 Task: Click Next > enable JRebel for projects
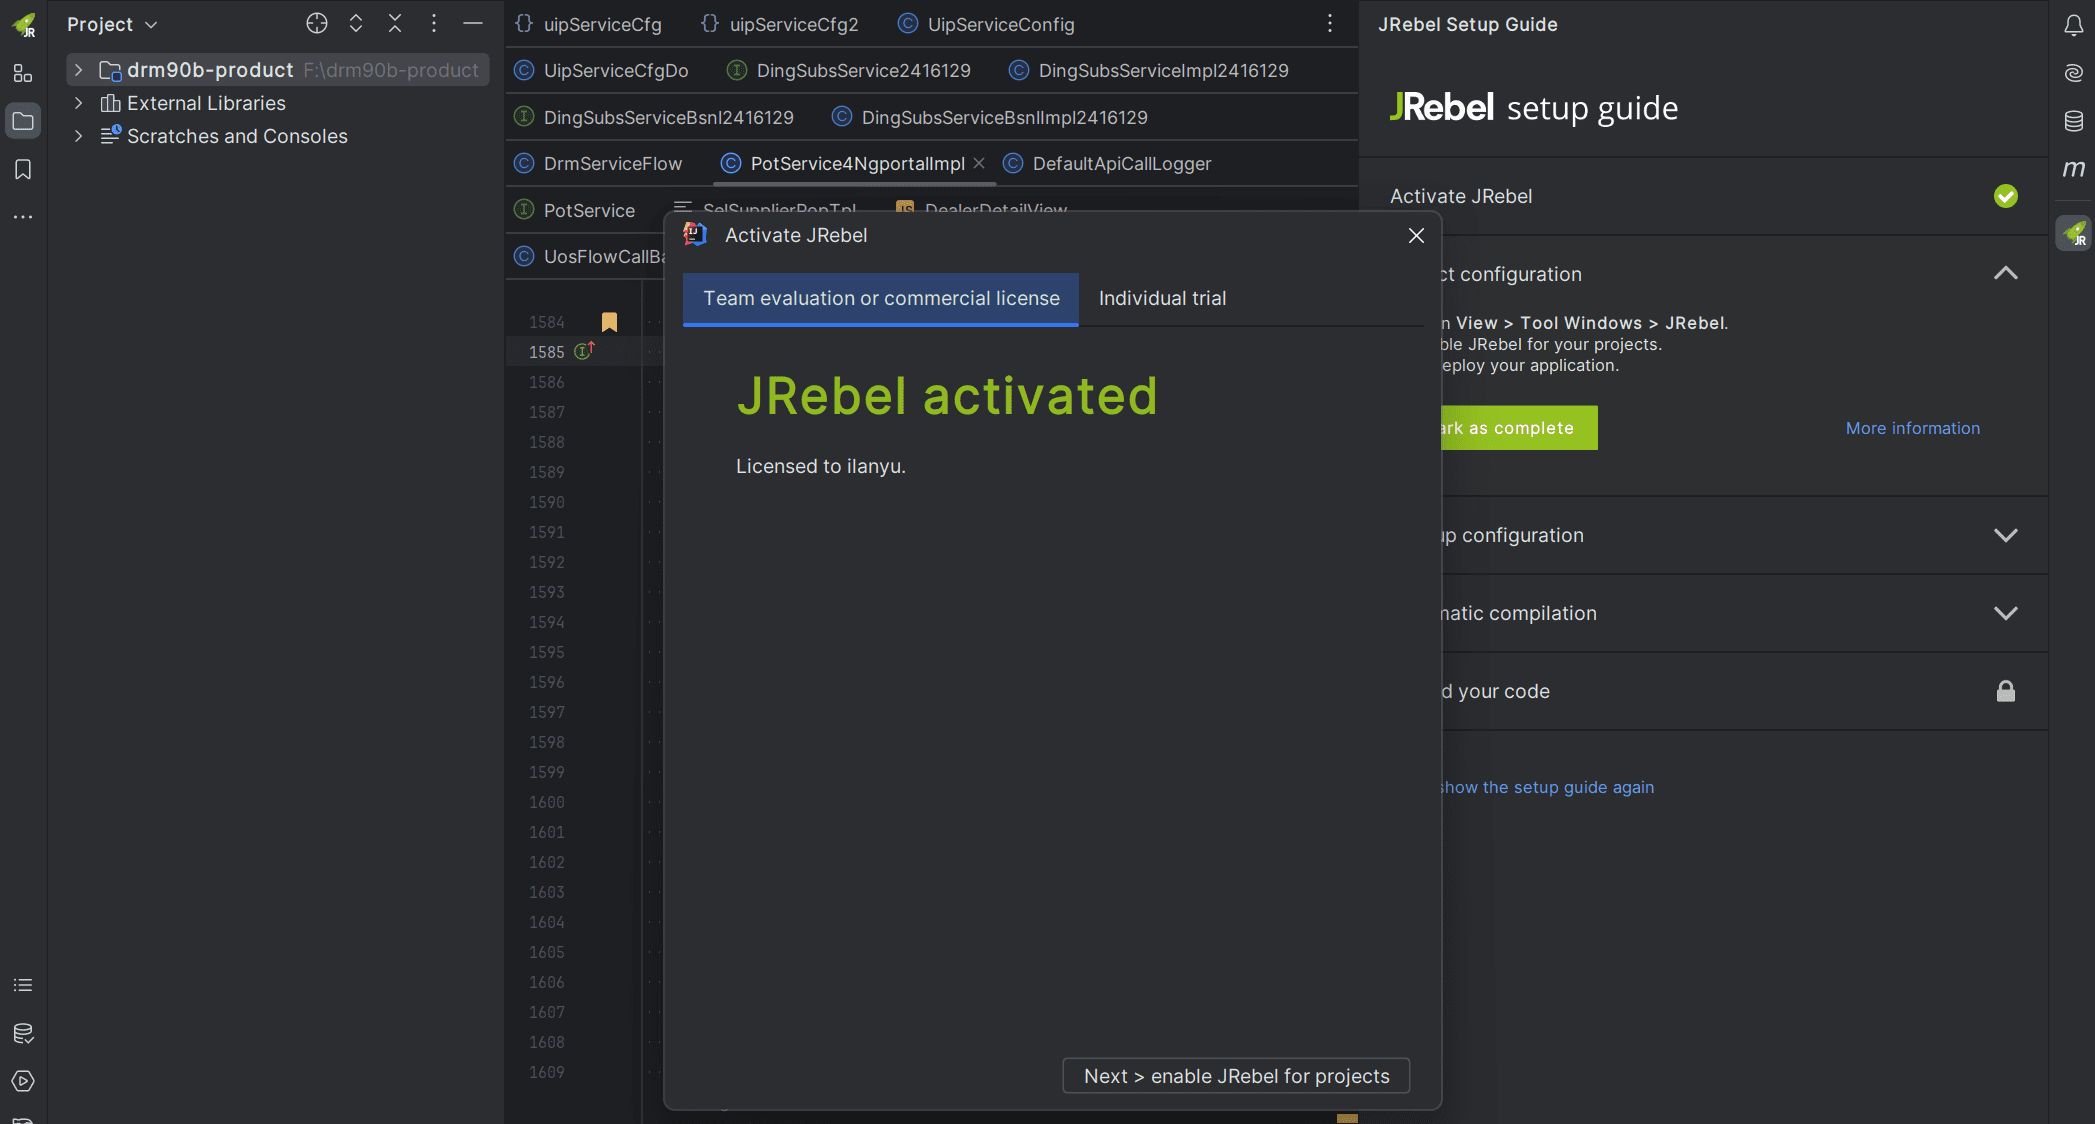pyautogui.click(x=1236, y=1076)
